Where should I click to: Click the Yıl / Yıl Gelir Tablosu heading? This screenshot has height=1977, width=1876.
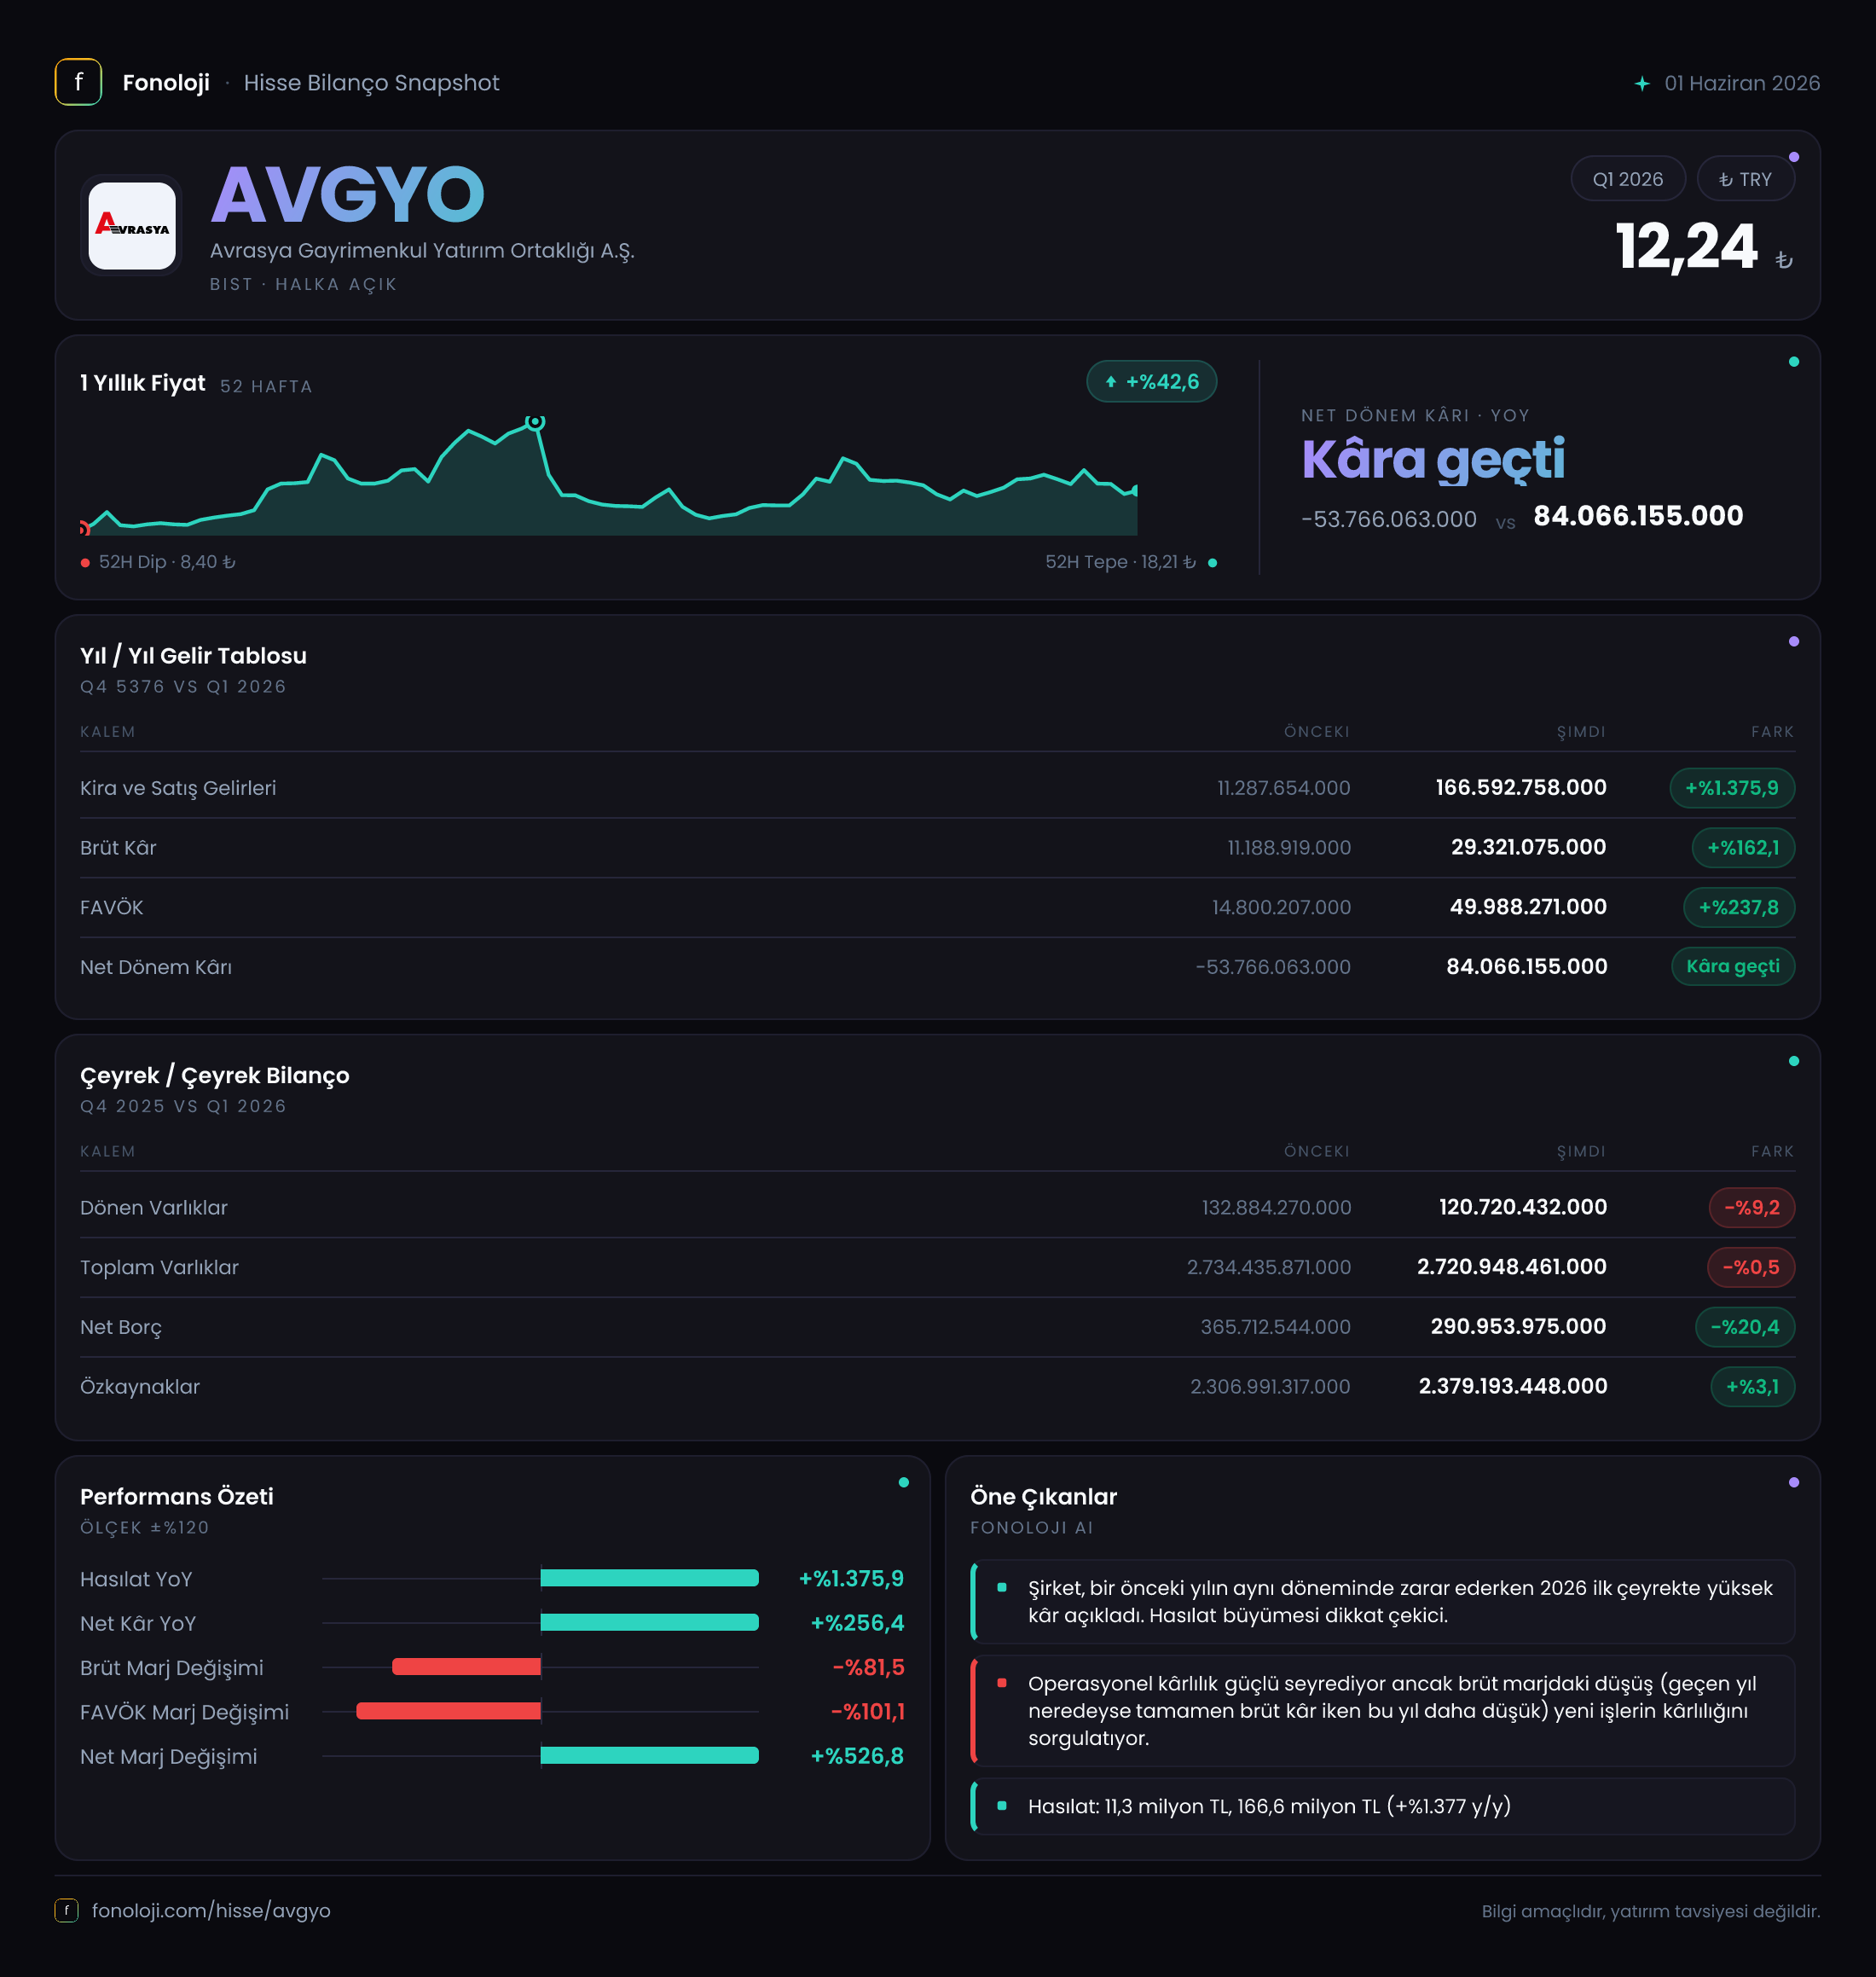pos(194,656)
